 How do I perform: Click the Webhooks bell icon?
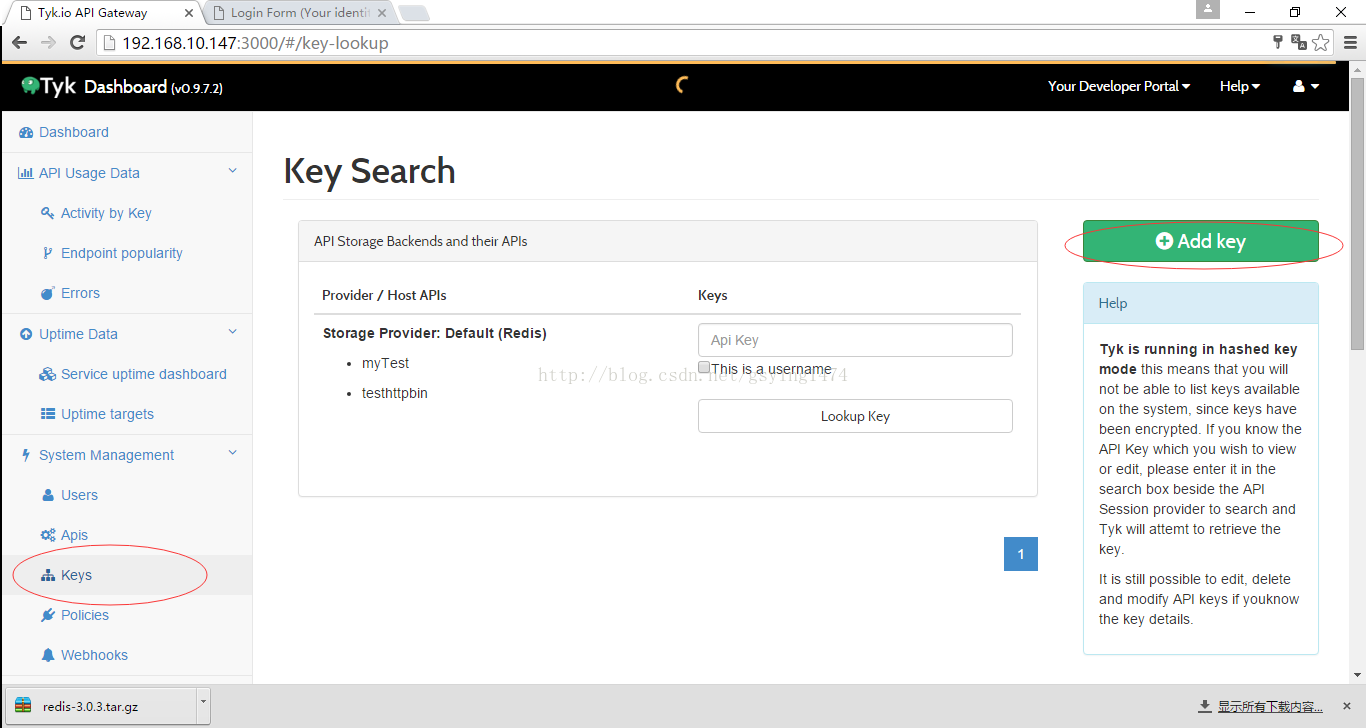[47, 655]
